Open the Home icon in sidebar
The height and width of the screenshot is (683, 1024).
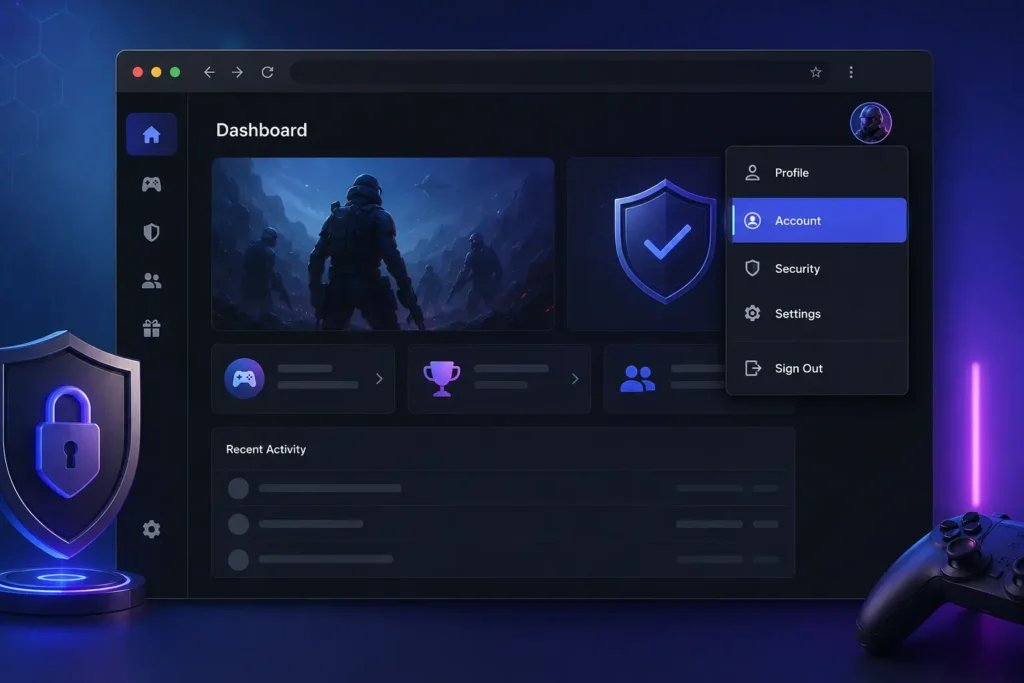(x=151, y=135)
